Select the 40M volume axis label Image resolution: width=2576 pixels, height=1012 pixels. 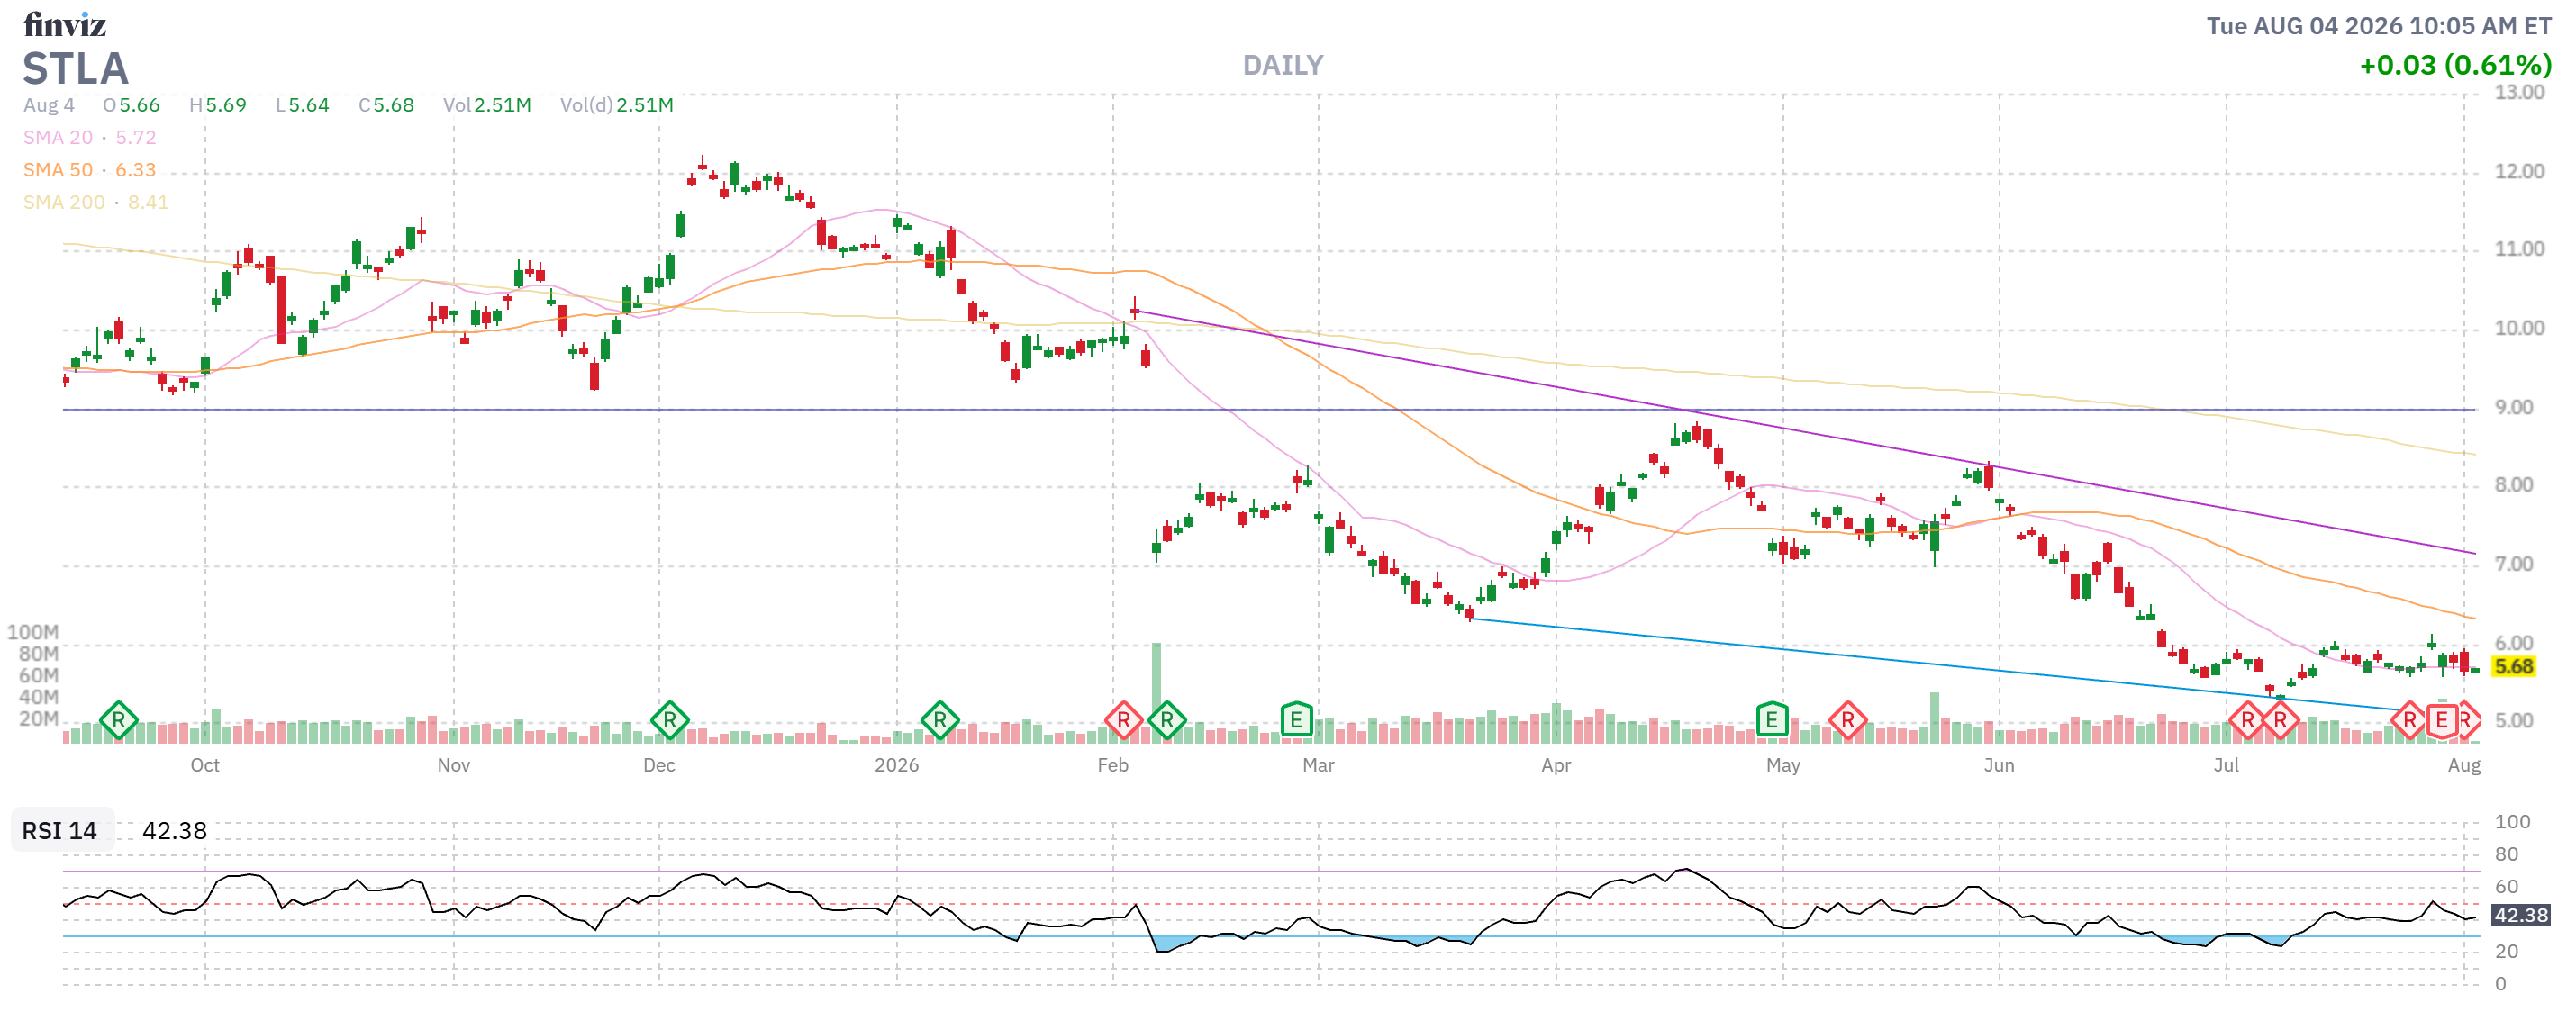point(38,697)
